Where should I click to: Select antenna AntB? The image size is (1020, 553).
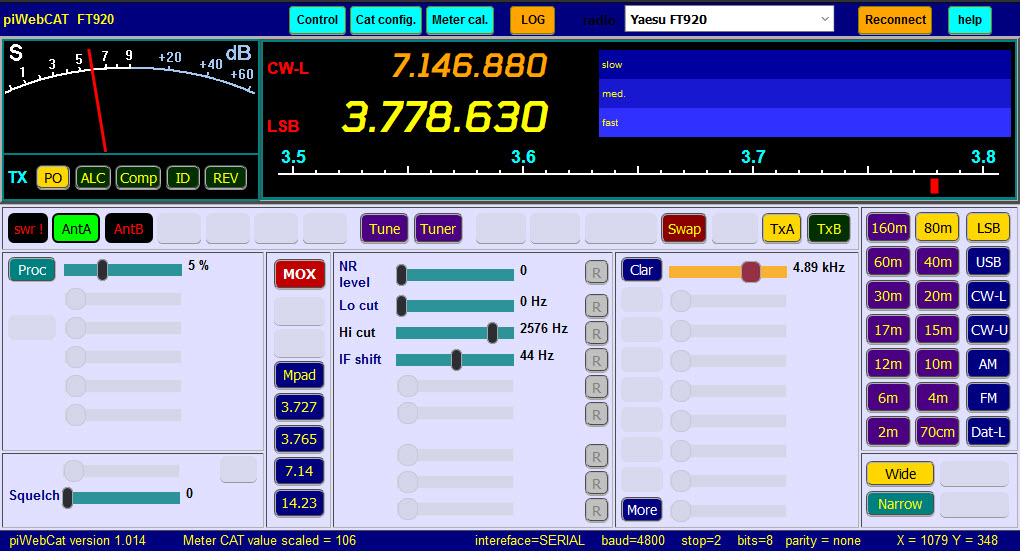pyautogui.click(x=129, y=228)
